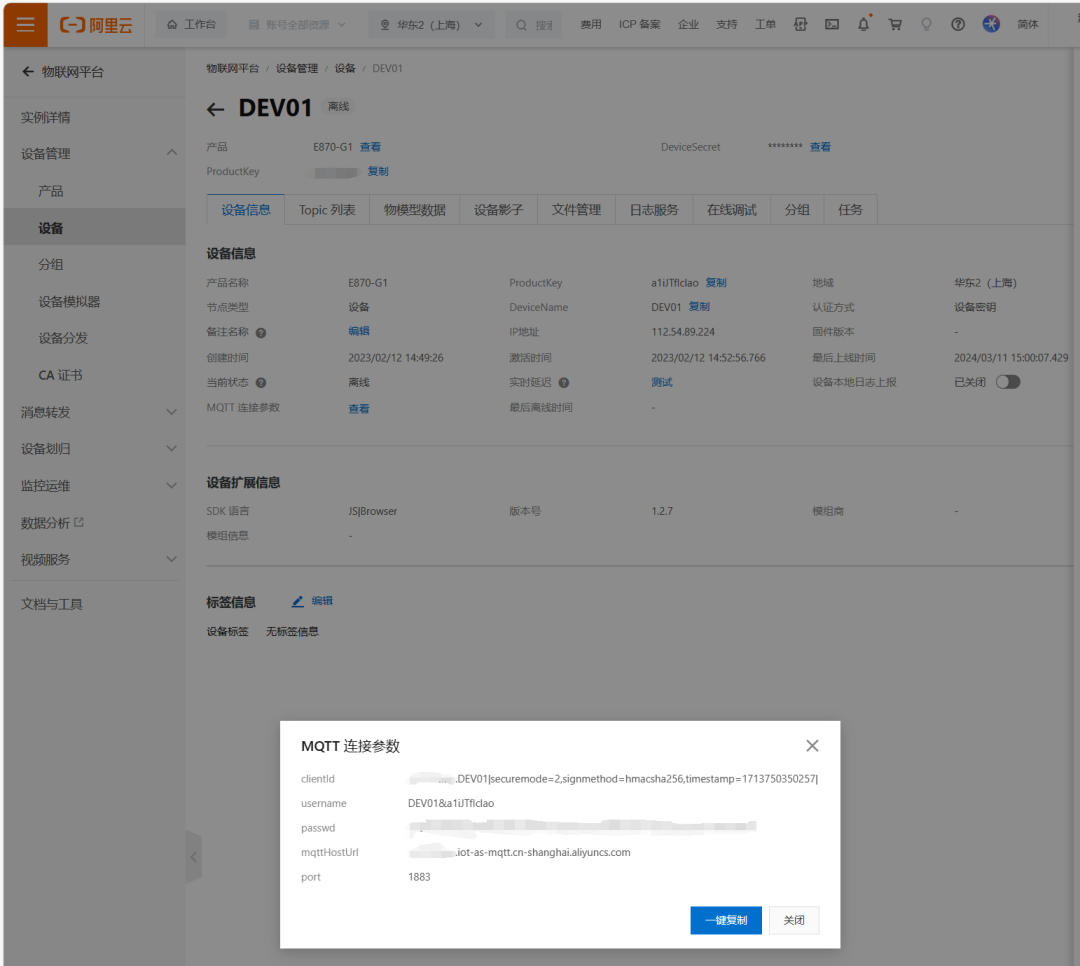Open the 华东2 (上海) region dropdown
This screenshot has width=1080, height=966.
pos(431,24)
